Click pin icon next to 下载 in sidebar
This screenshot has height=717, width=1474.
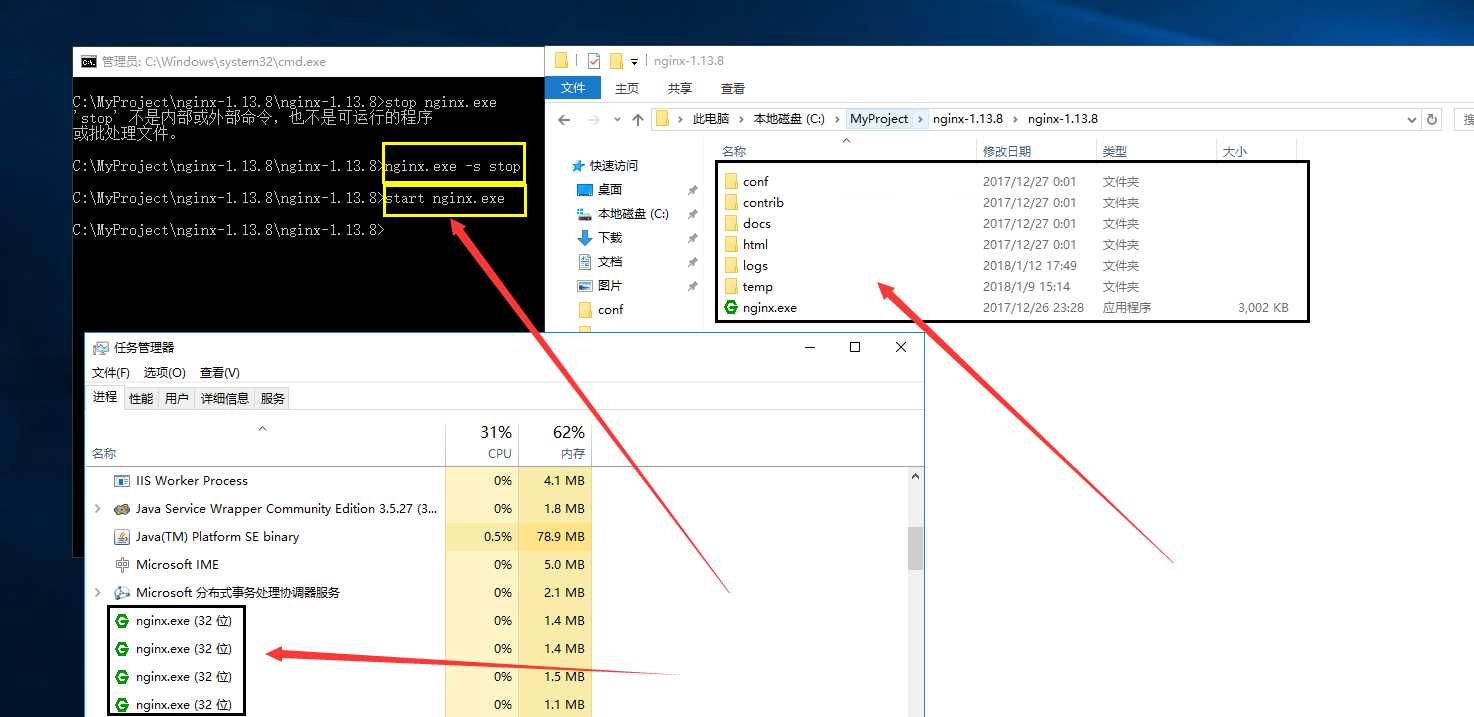pos(692,238)
